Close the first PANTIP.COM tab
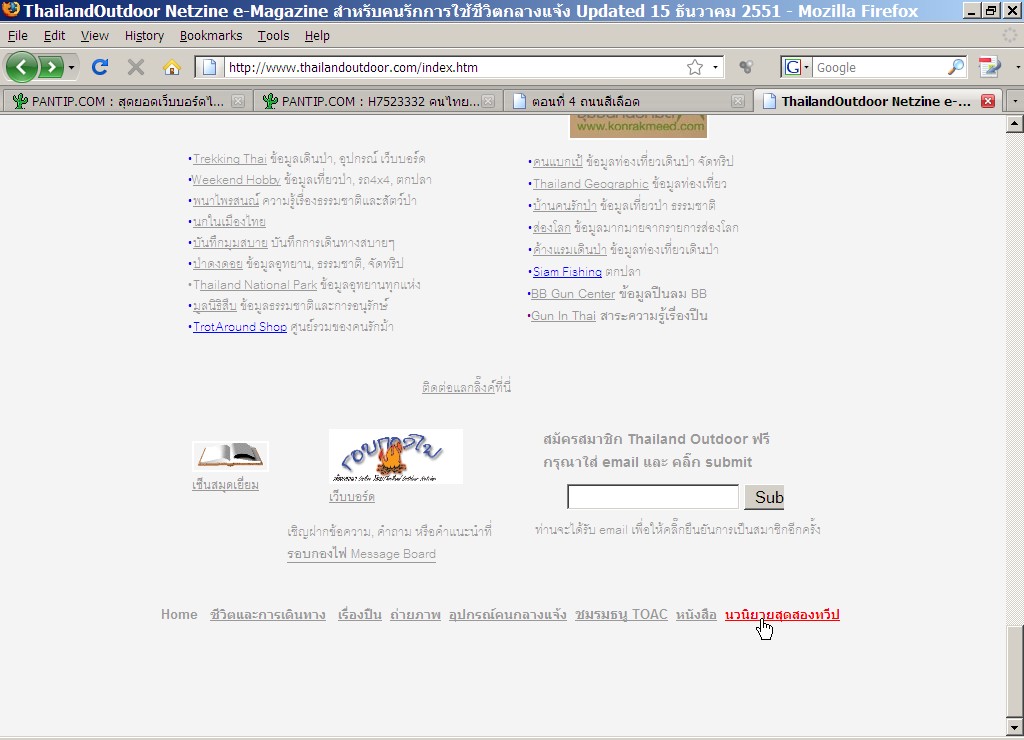 [238, 101]
